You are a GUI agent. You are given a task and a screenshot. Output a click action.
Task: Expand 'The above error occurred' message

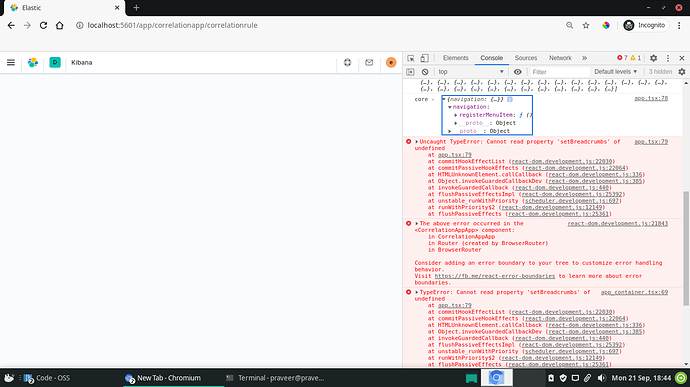[x=417, y=224]
